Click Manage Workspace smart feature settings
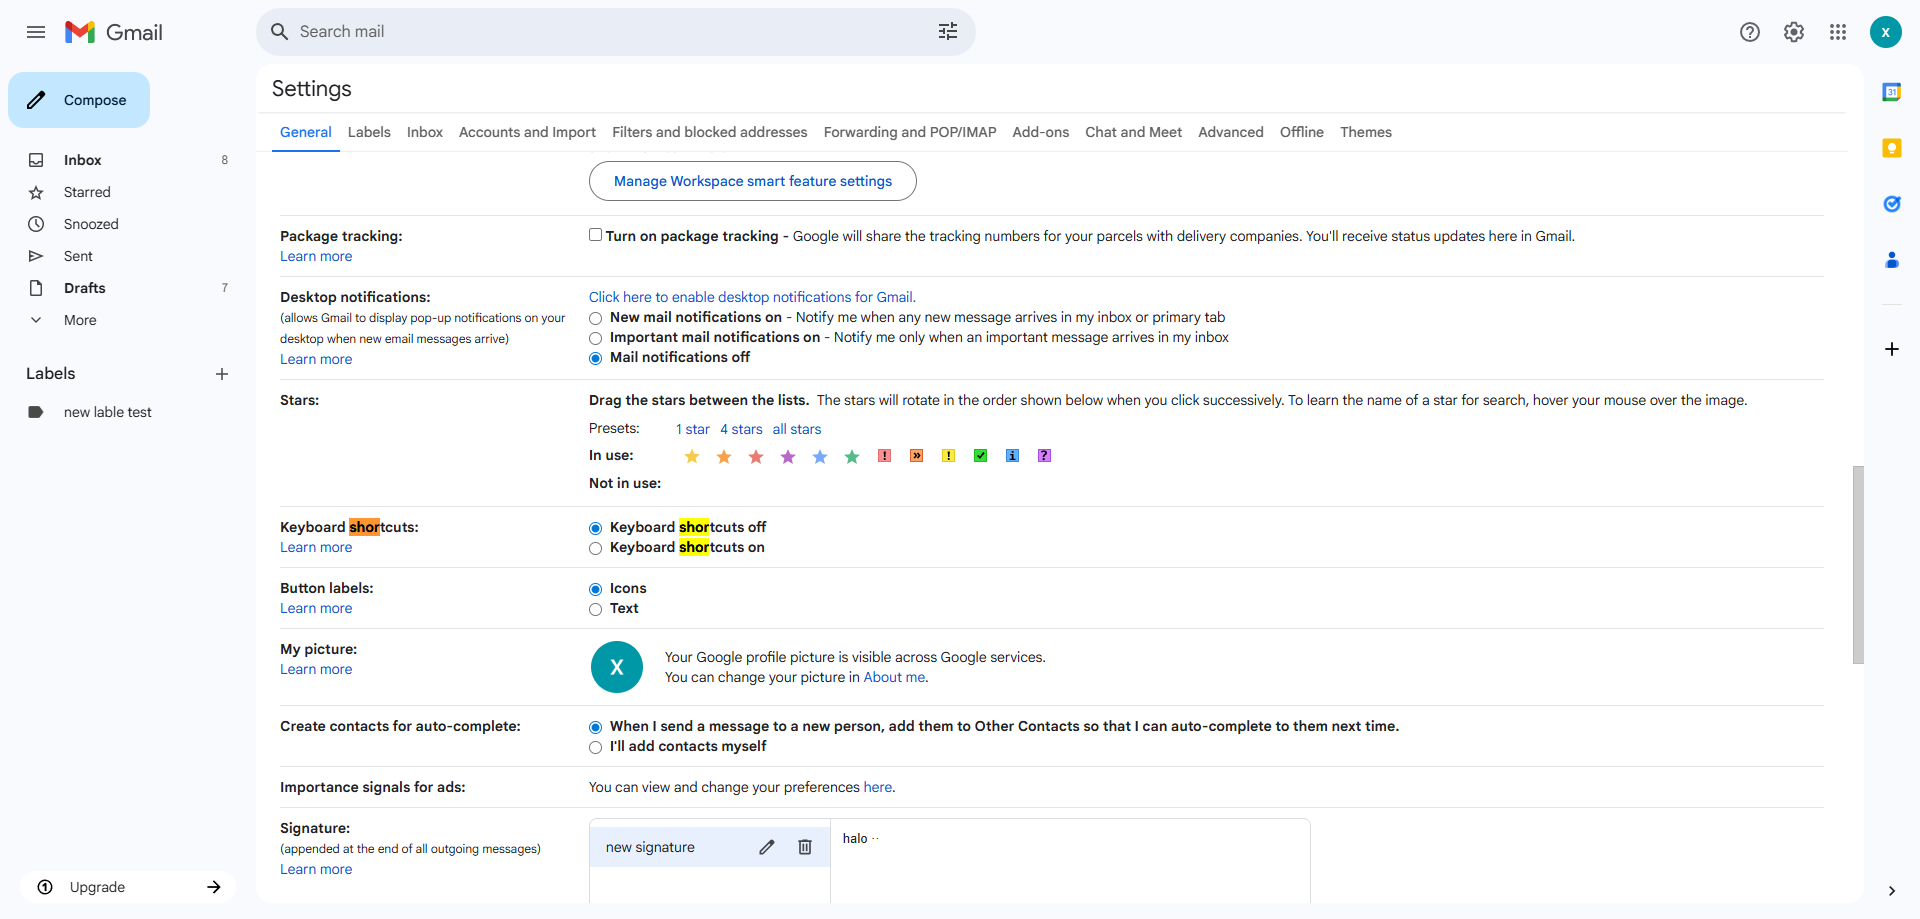The height and width of the screenshot is (919, 1920). pos(753,181)
